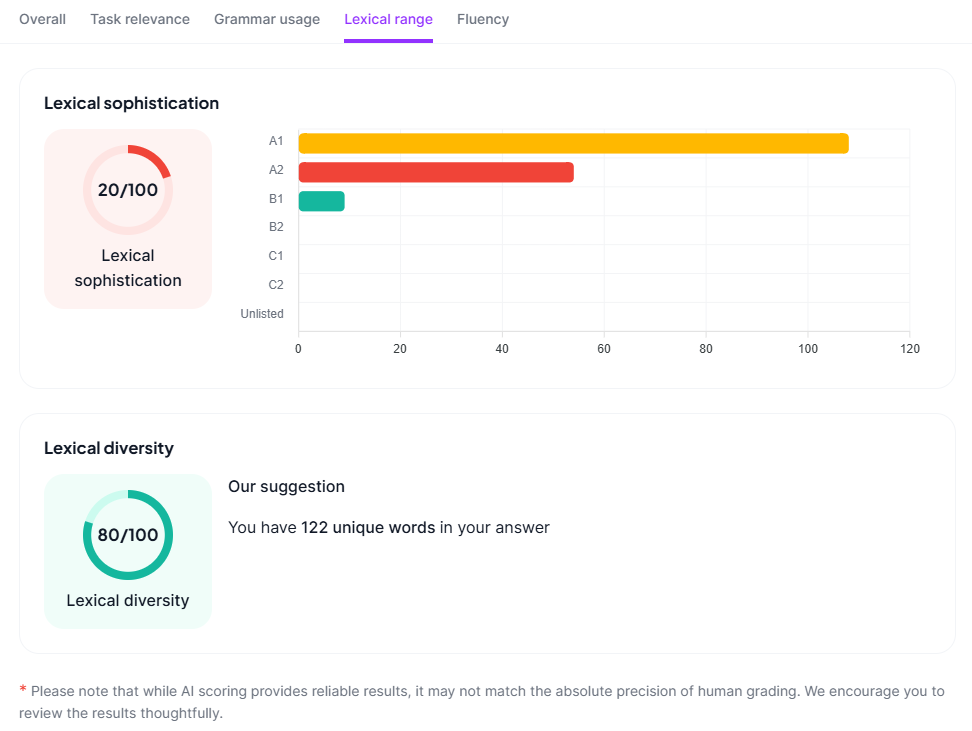Click the Lexical sophistication section heading

(131, 103)
